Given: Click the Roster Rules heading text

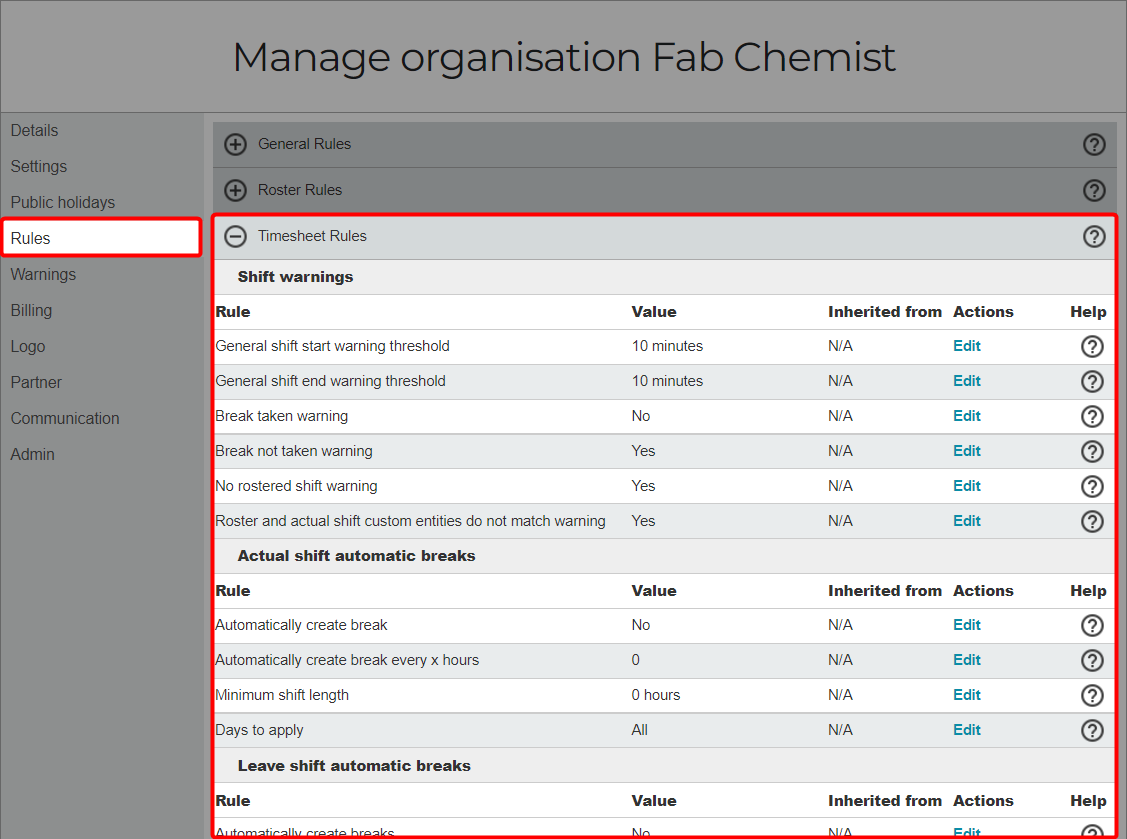Looking at the screenshot, I should pos(300,190).
